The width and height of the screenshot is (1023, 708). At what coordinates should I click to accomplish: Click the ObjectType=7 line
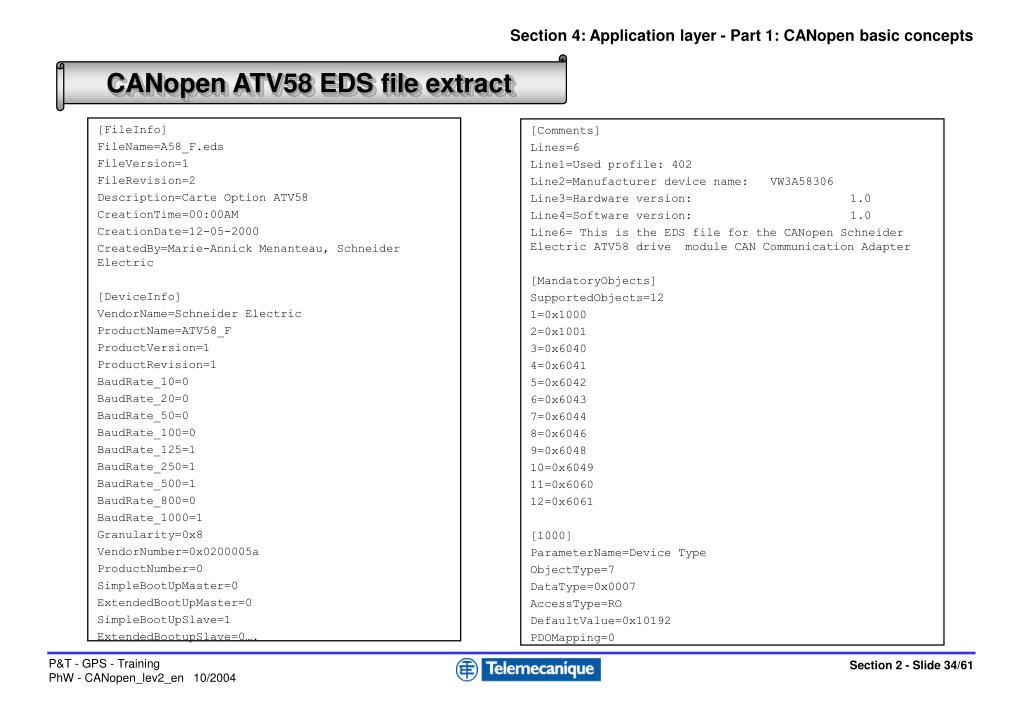(572, 570)
